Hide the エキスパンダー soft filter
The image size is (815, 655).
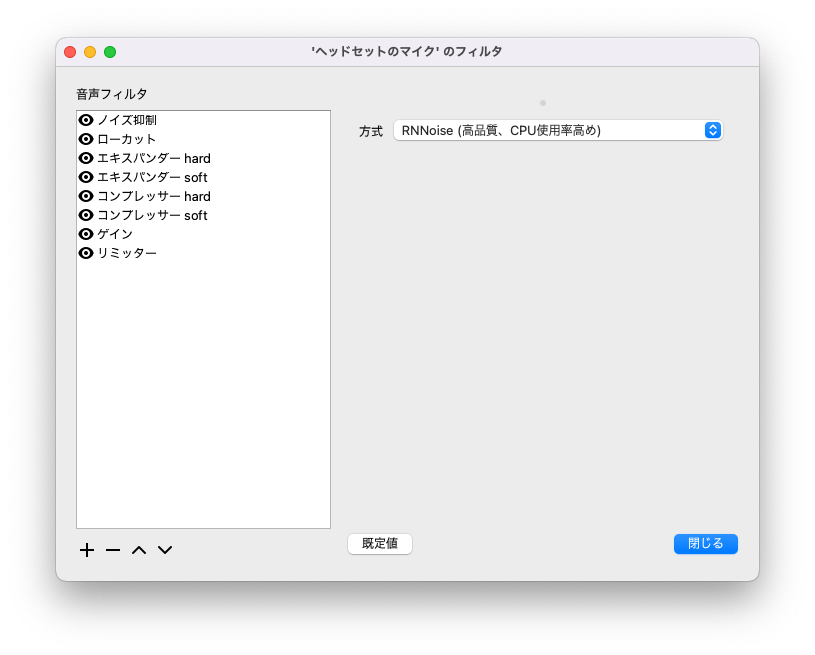tap(86, 177)
